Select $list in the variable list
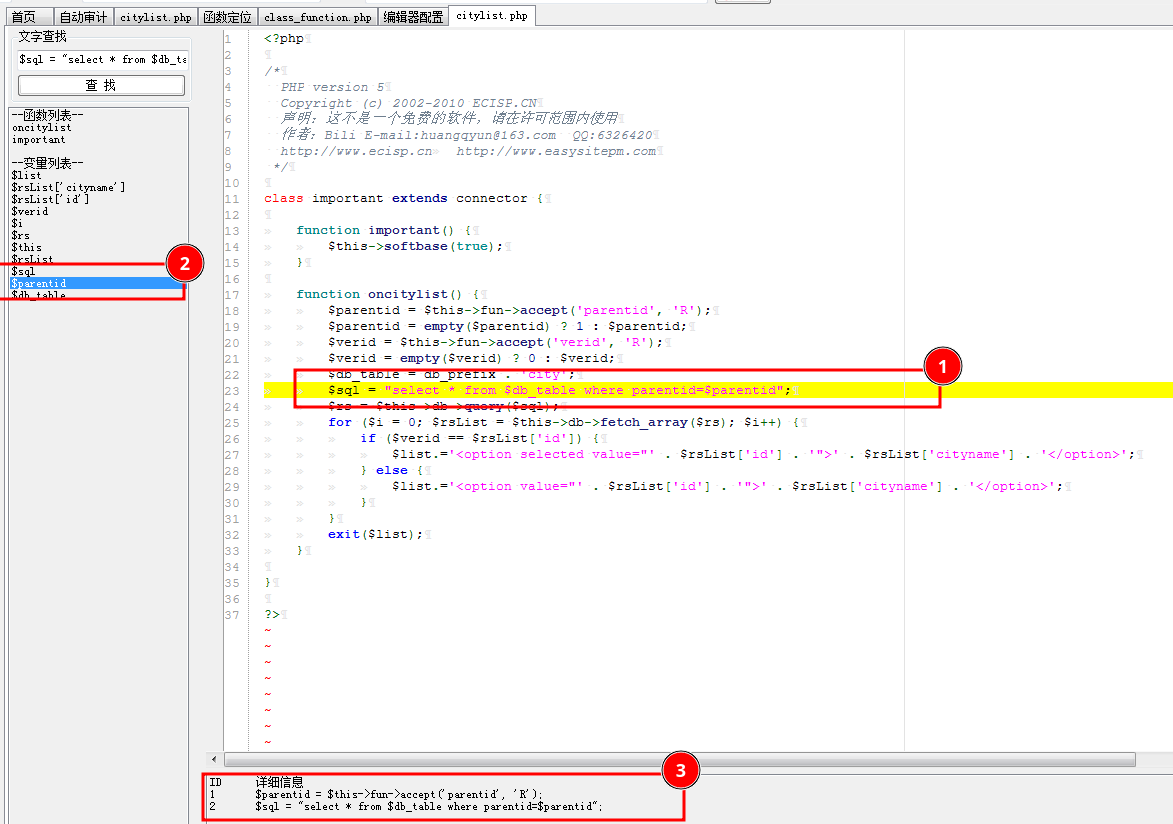Viewport: 1173px width, 824px height. point(27,176)
